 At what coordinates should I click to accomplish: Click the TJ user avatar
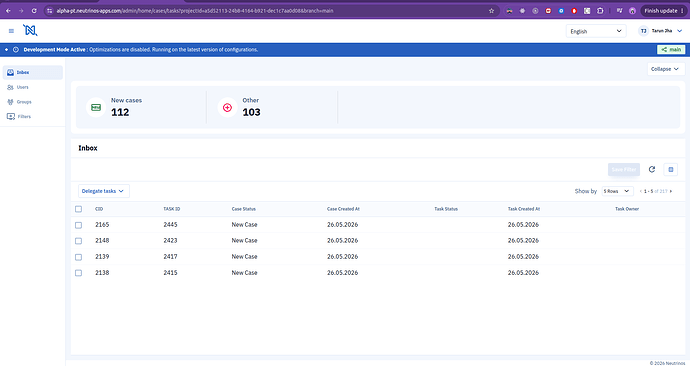coord(643,31)
